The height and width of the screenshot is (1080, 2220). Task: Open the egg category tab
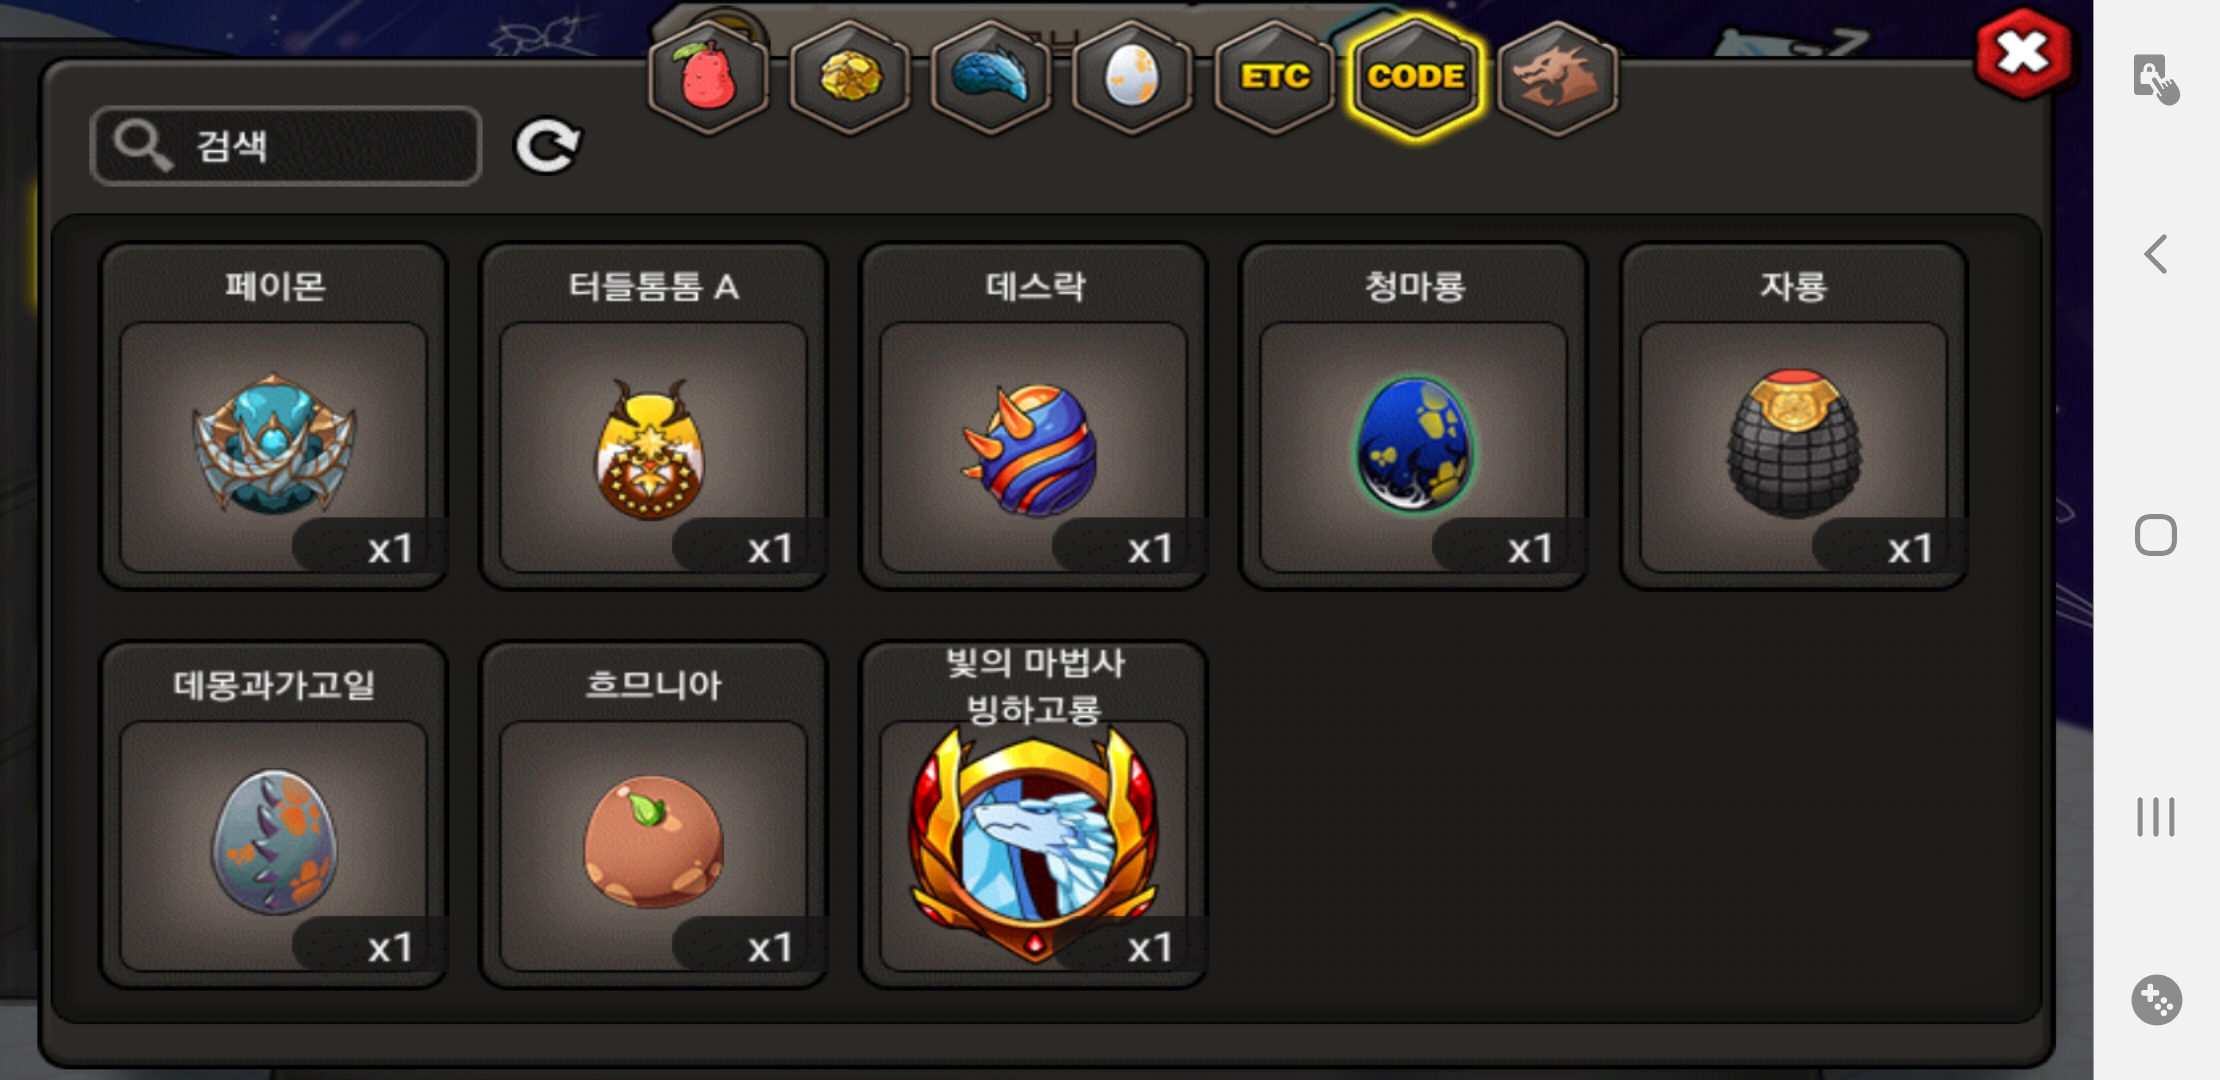1132,77
